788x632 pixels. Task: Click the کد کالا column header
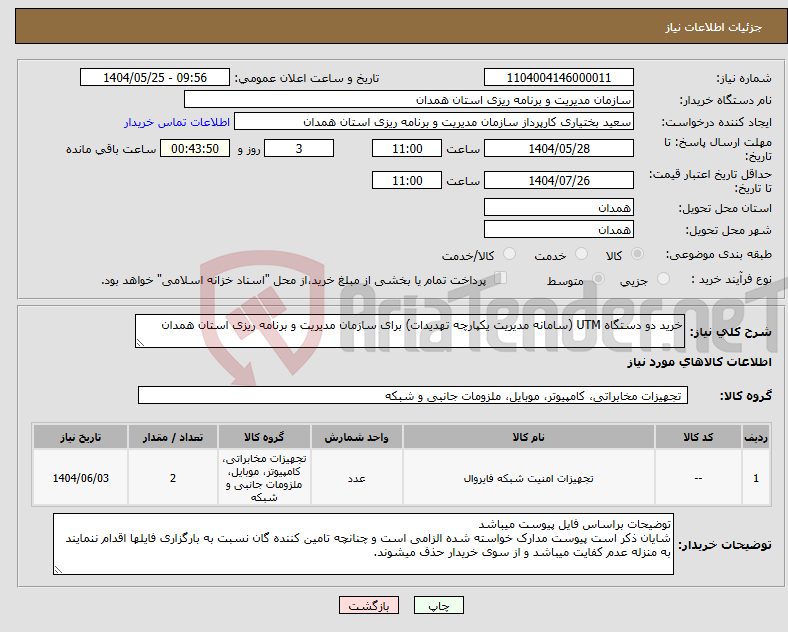coord(698,437)
